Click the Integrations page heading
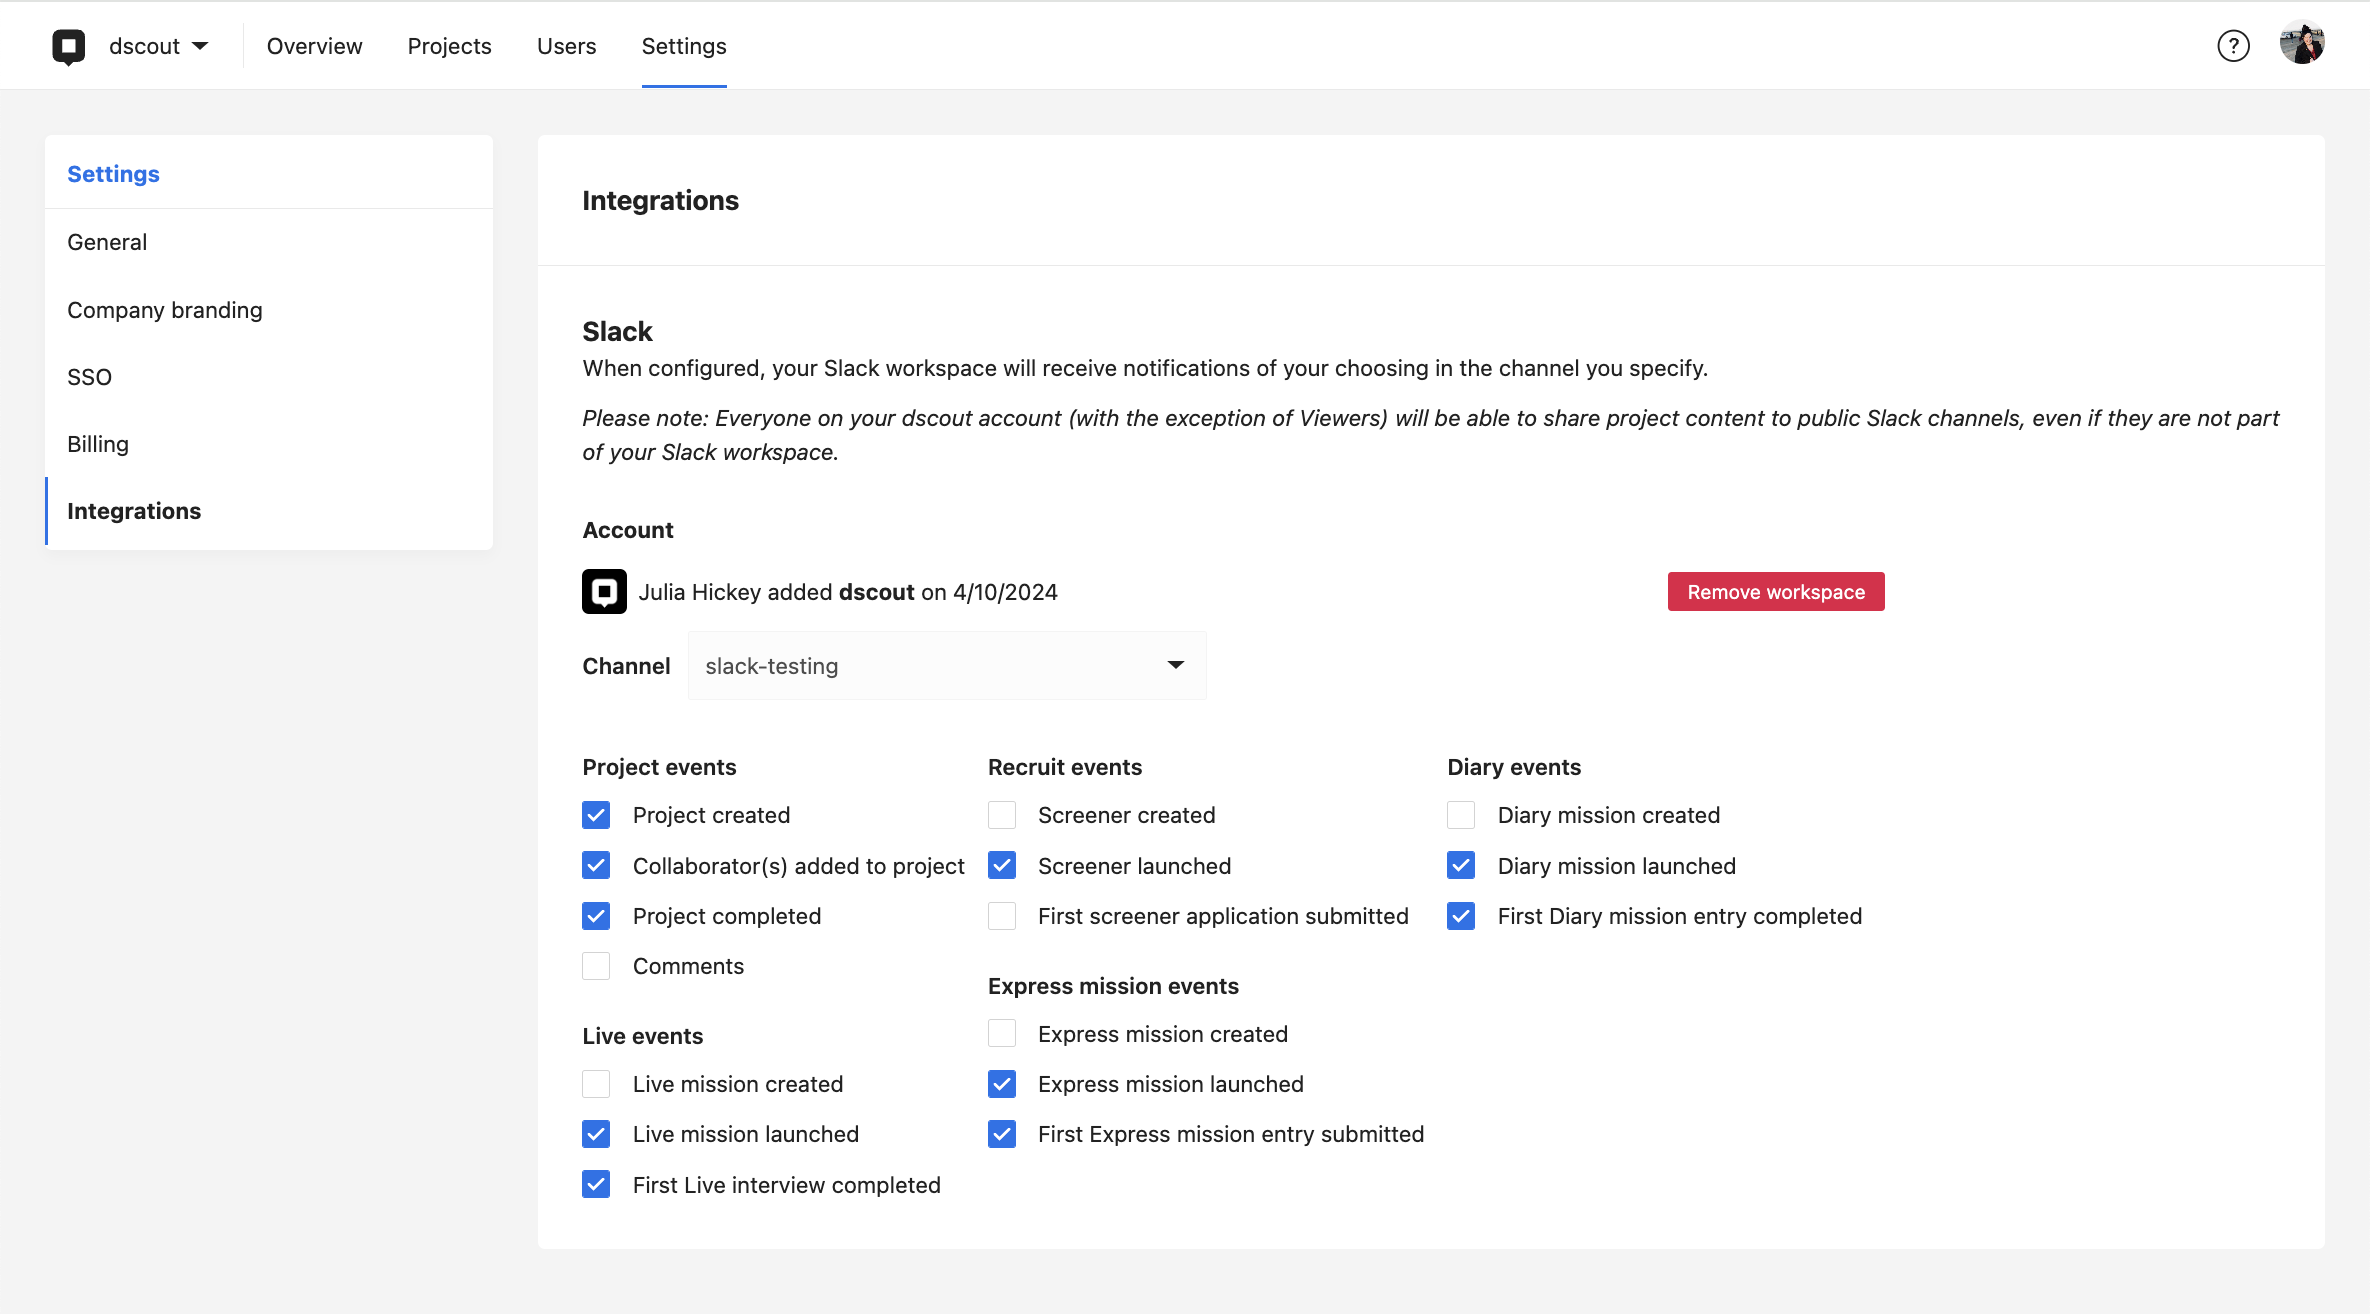The height and width of the screenshot is (1314, 2370). click(x=661, y=200)
